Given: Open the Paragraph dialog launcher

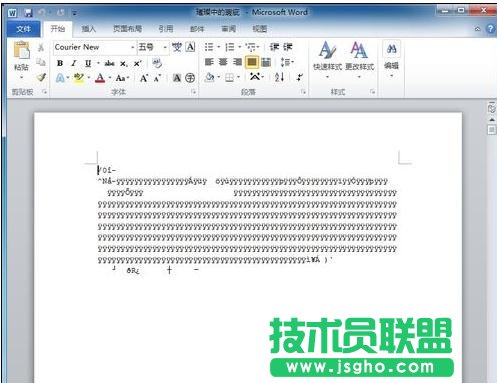Looking at the screenshot, I should 303,92.
